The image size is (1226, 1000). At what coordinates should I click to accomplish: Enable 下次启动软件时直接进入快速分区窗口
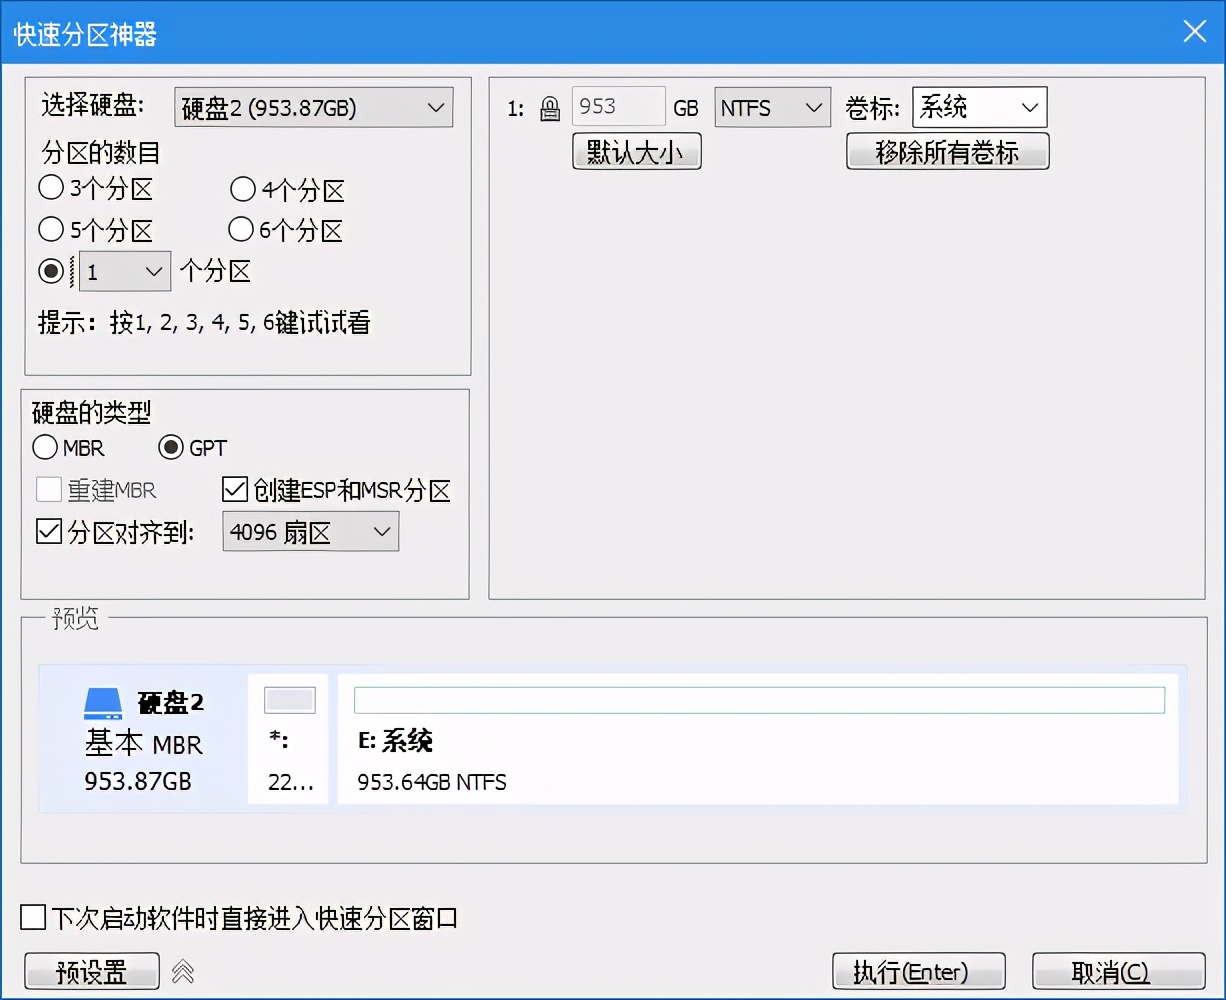click(x=33, y=916)
